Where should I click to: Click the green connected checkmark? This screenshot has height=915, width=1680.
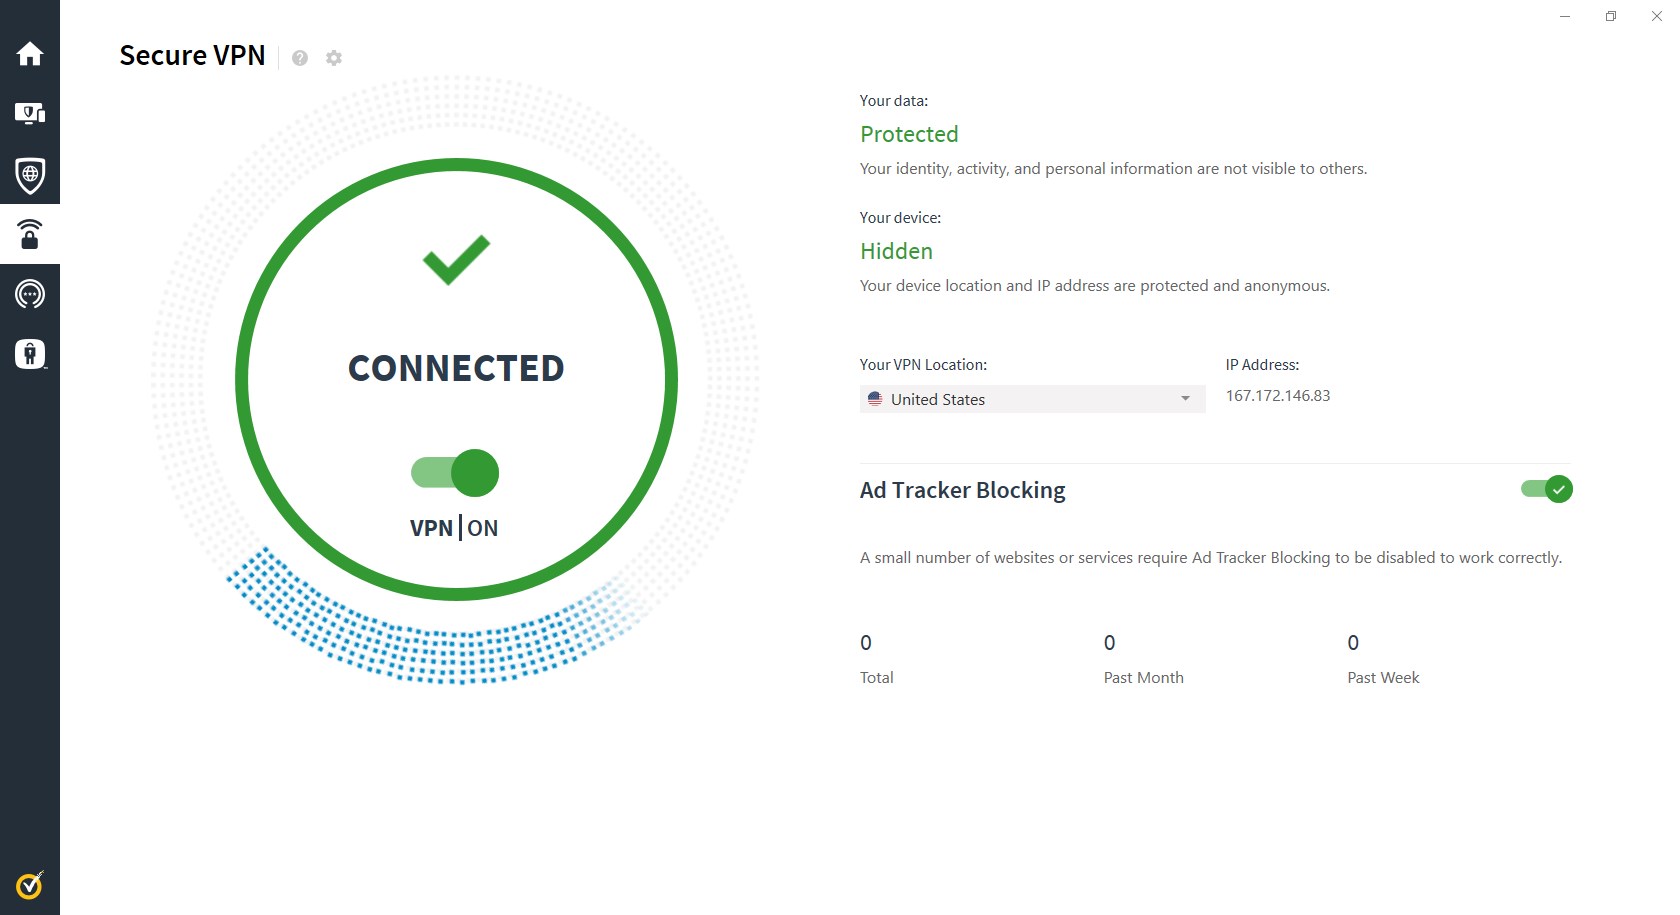pos(456,259)
